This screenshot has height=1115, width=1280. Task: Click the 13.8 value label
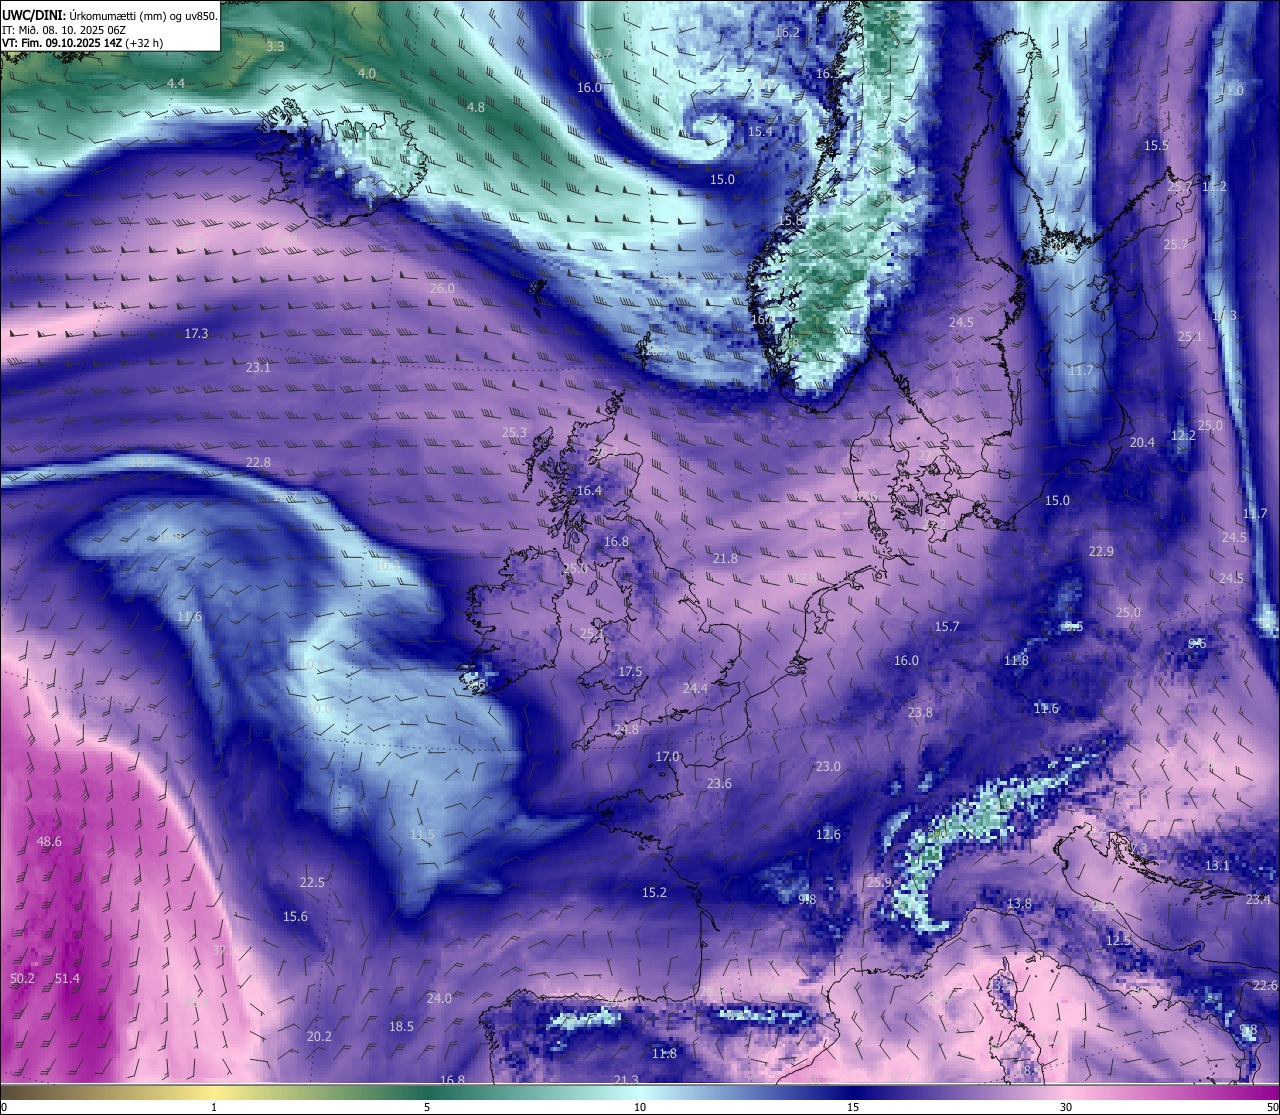point(1019,904)
